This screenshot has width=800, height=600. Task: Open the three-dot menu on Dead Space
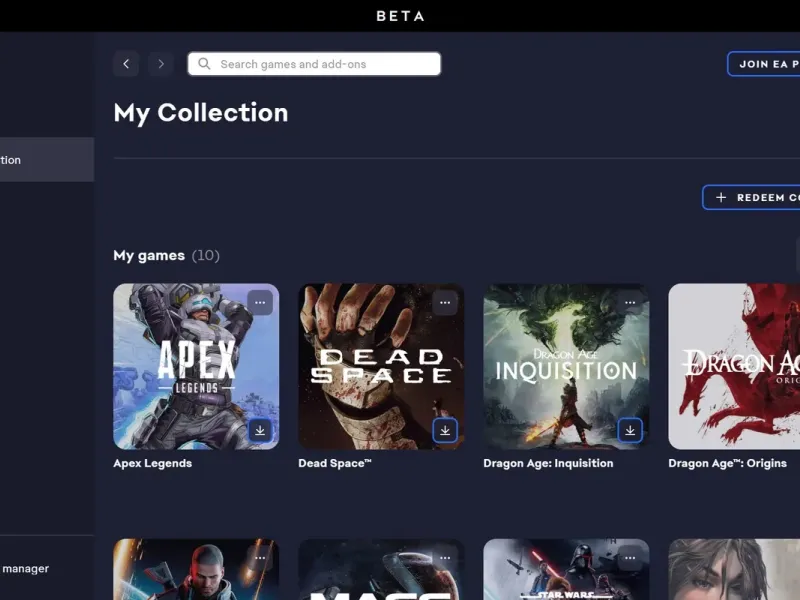point(445,303)
